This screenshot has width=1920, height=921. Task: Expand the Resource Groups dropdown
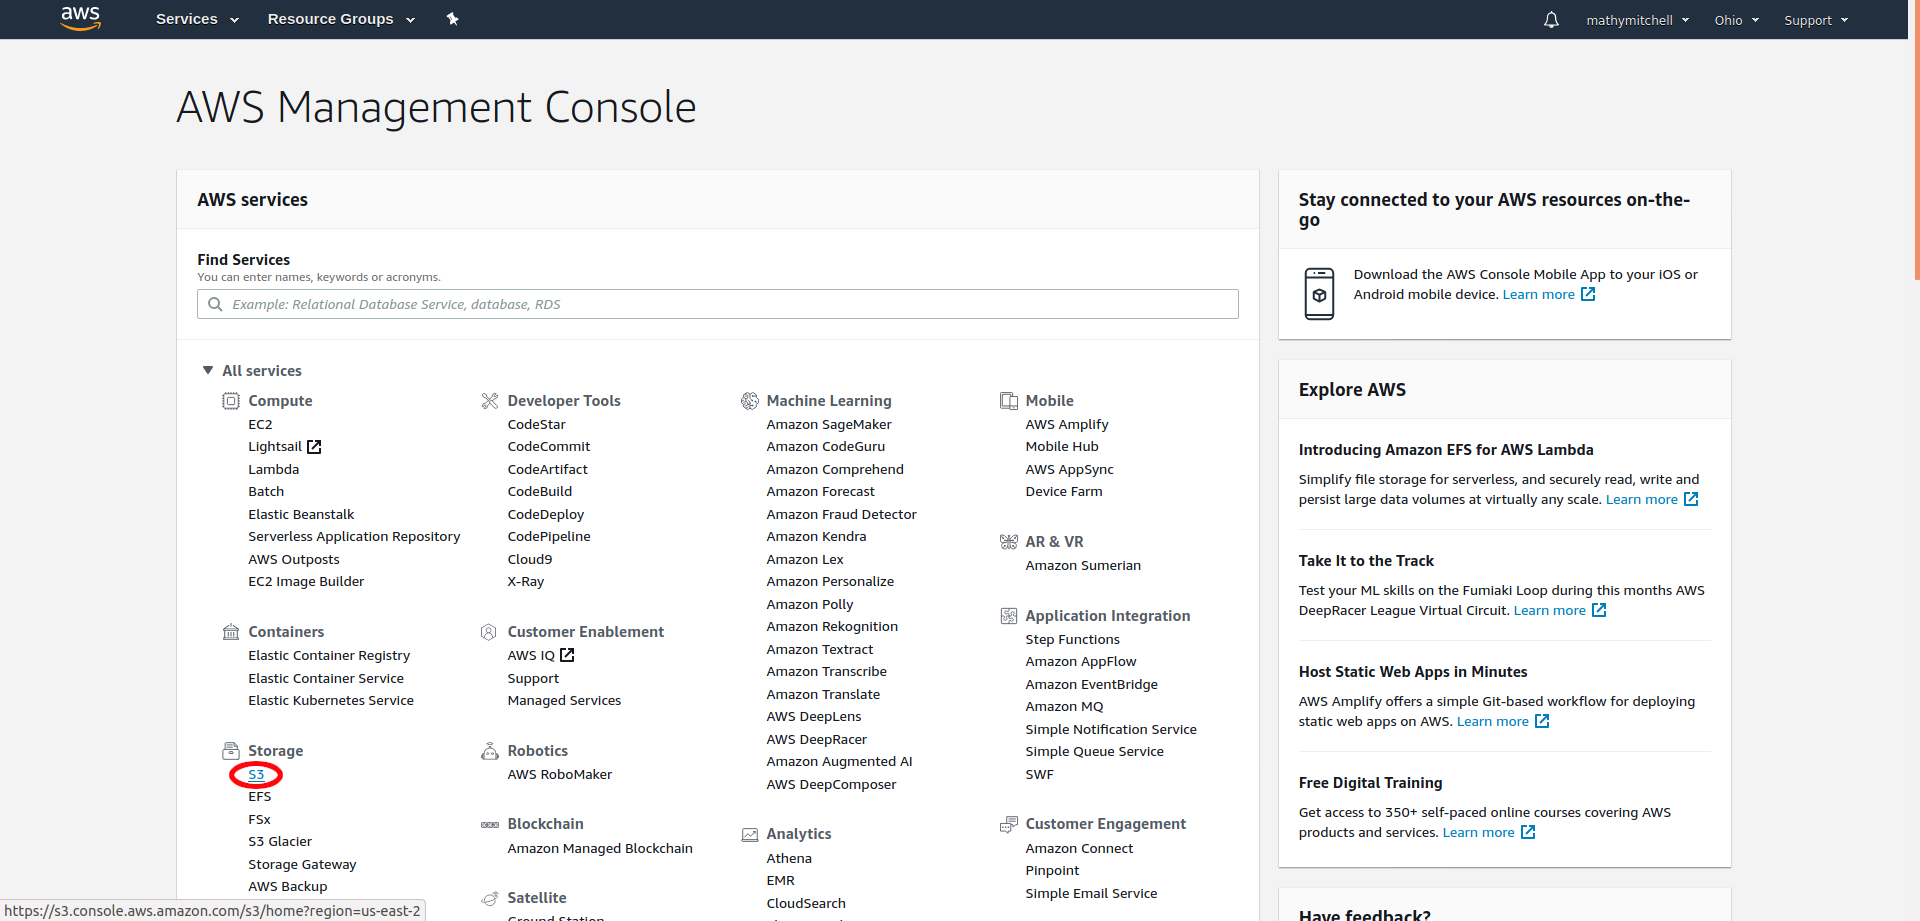pos(340,19)
